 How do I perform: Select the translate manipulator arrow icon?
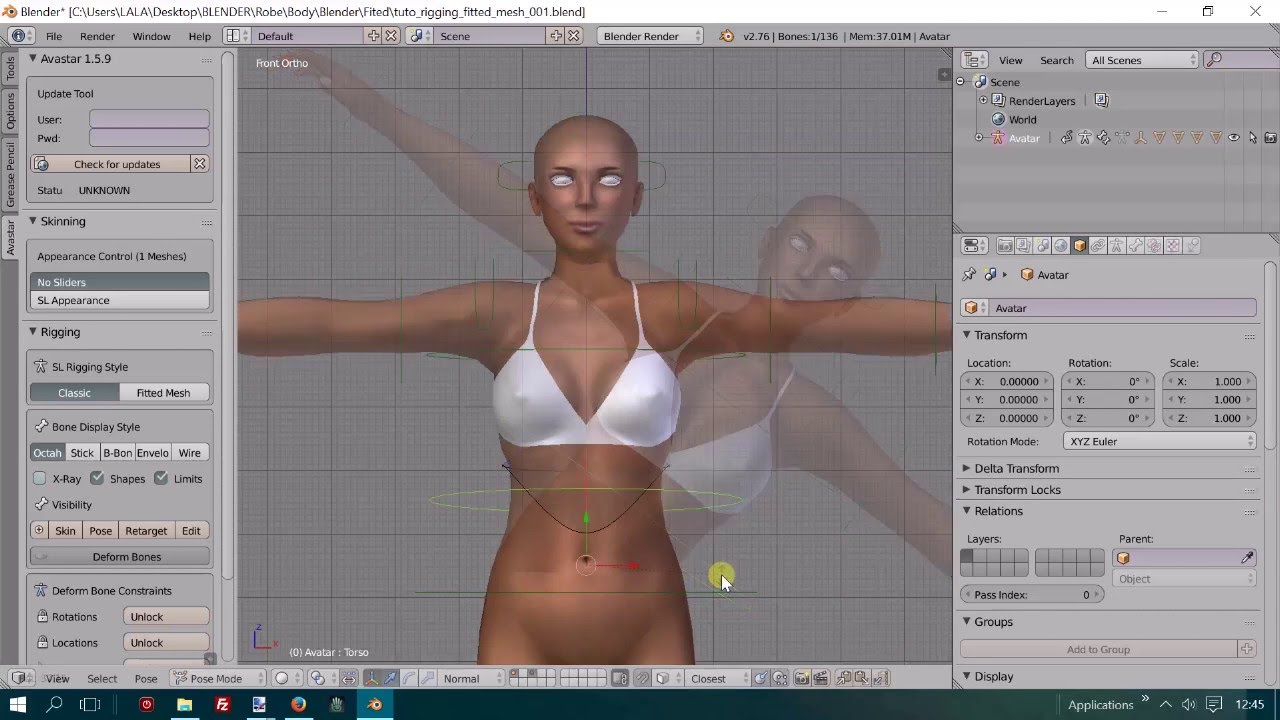391,678
